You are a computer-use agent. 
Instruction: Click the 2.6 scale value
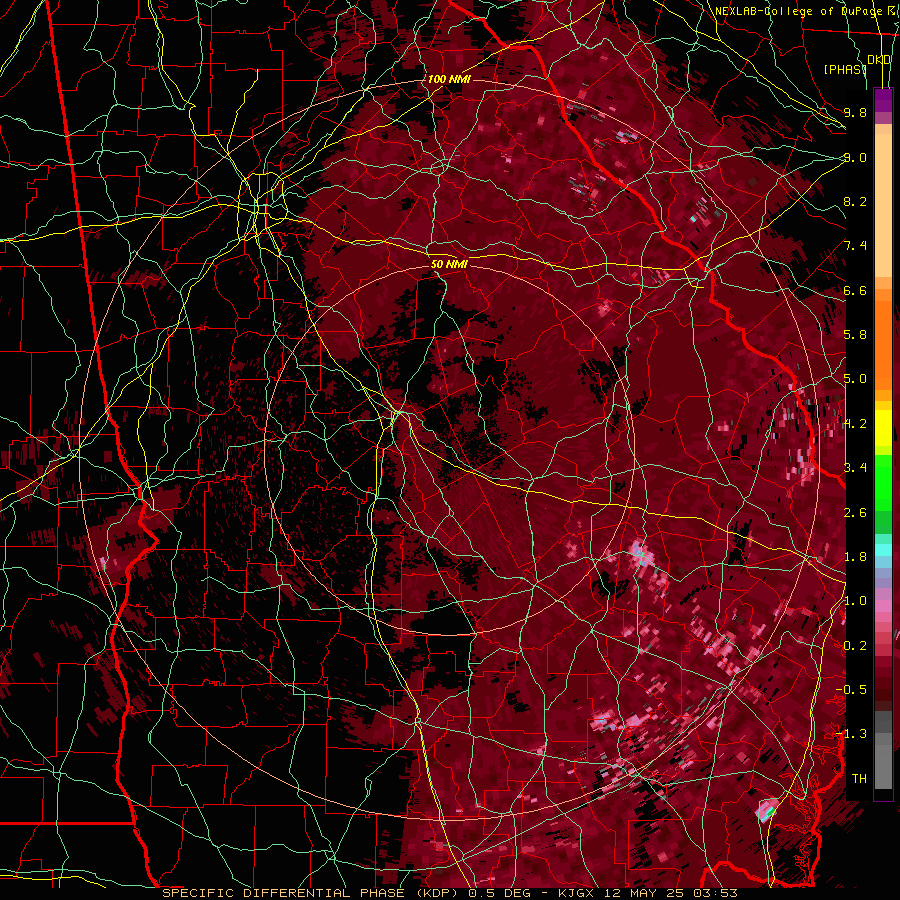[x=855, y=512]
